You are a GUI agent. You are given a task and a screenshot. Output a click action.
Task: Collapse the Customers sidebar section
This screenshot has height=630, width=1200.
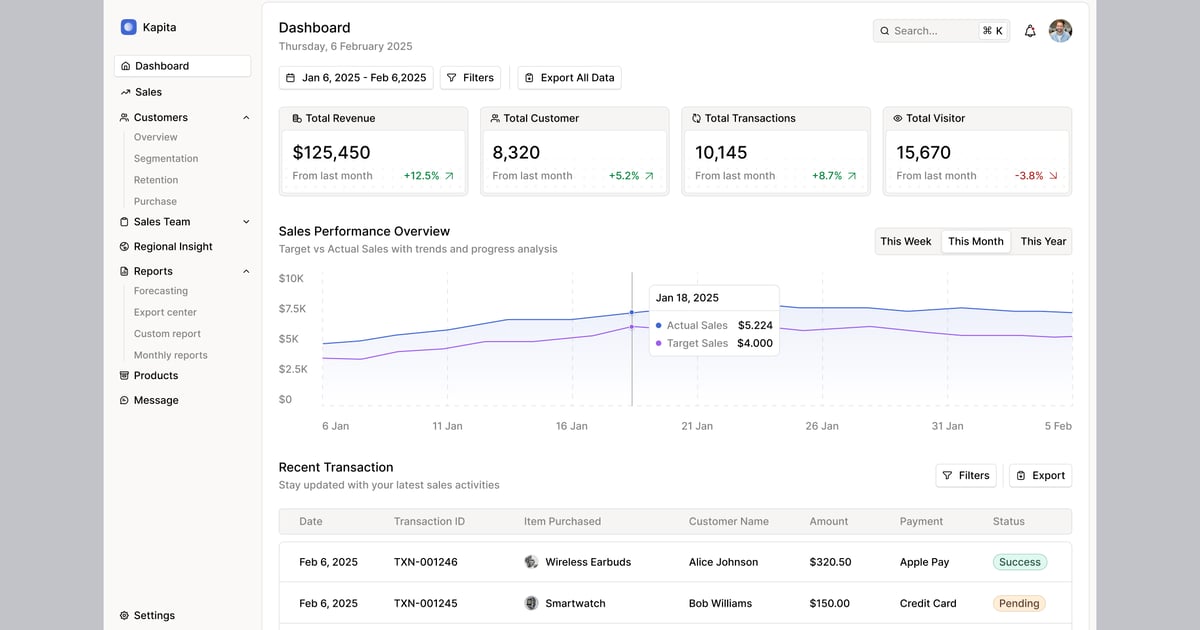pos(246,118)
